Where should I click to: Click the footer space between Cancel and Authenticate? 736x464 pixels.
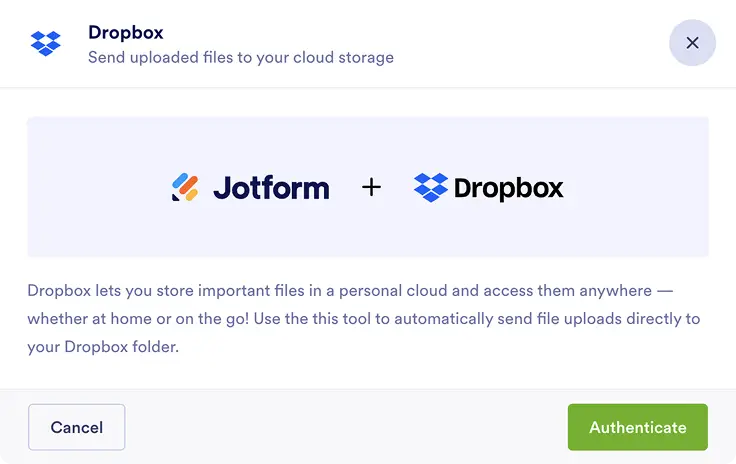[345, 427]
